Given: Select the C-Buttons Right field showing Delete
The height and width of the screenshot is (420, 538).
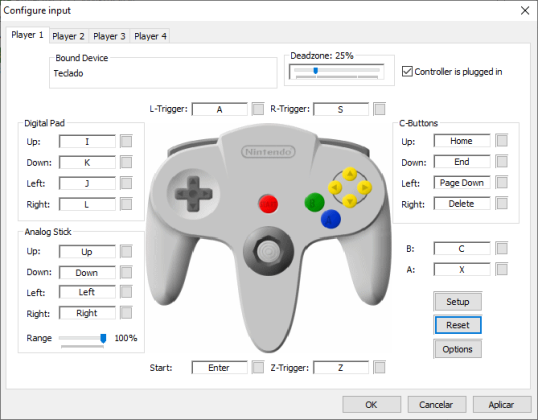Looking at the screenshot, I should pyautogui.click(x=462, y=203).
